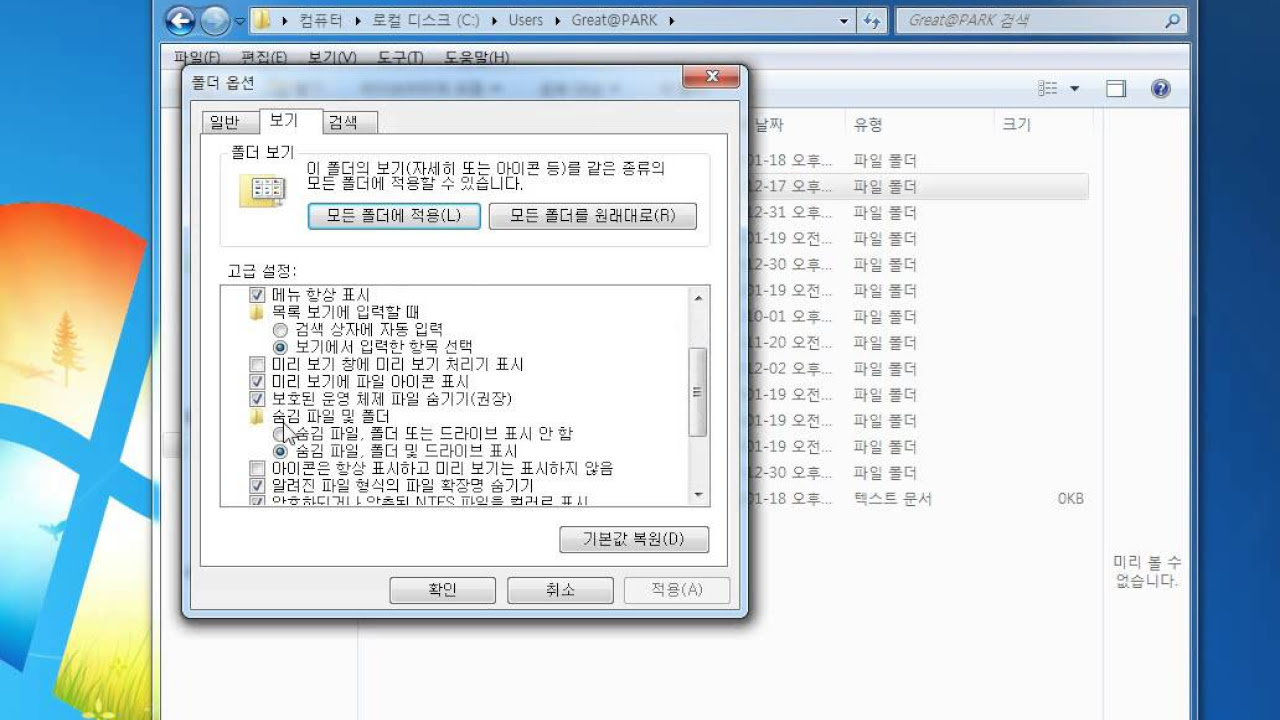Open 도구(T) menu
The image size is (1280, 720).
click(x=400, y=58)
